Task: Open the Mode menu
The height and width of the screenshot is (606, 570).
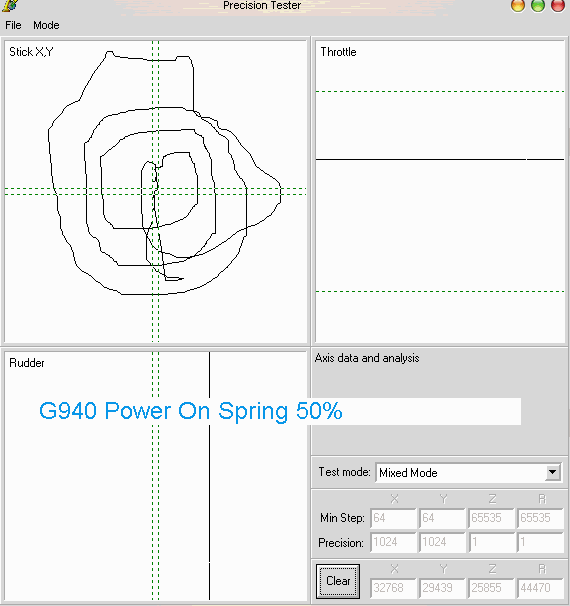Action: tap(46, 26)
